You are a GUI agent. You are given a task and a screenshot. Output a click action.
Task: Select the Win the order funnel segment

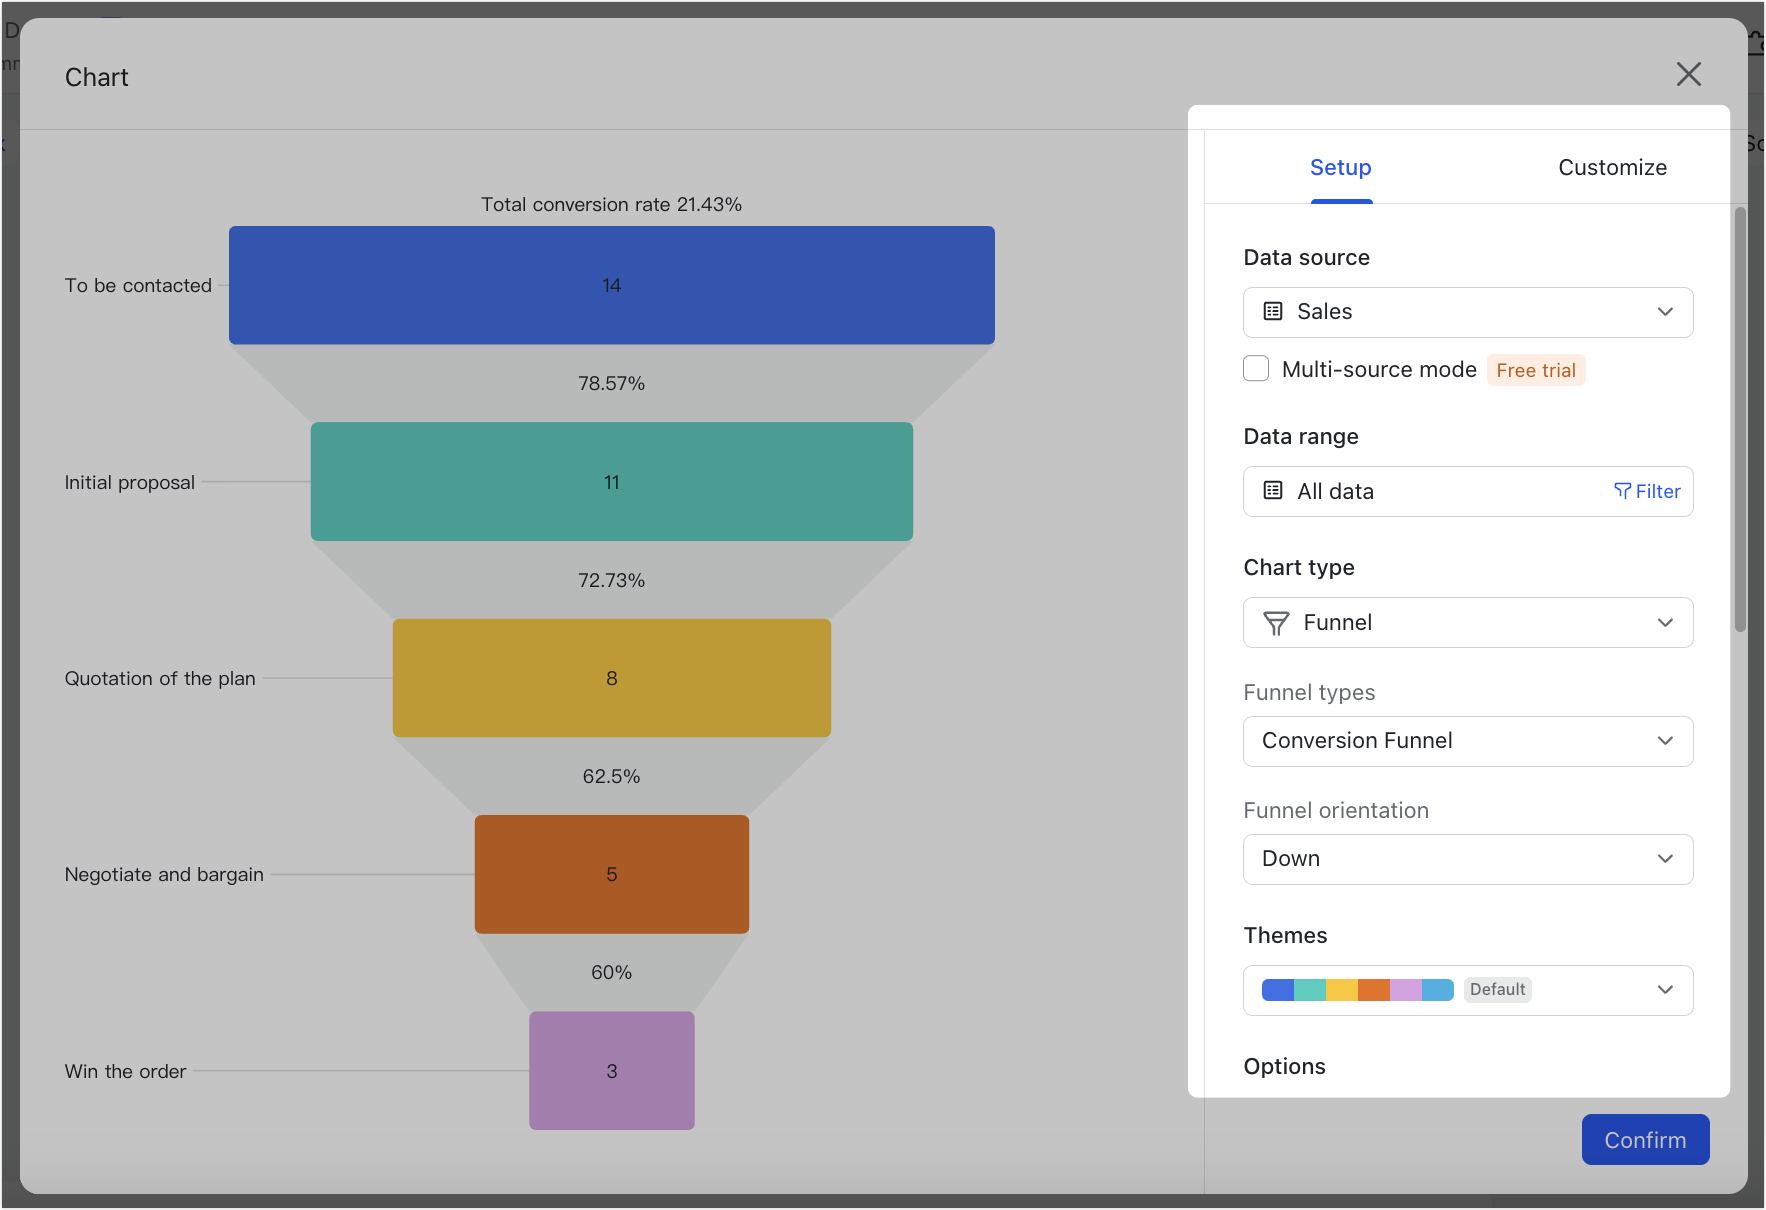(x=611, y=1070)
